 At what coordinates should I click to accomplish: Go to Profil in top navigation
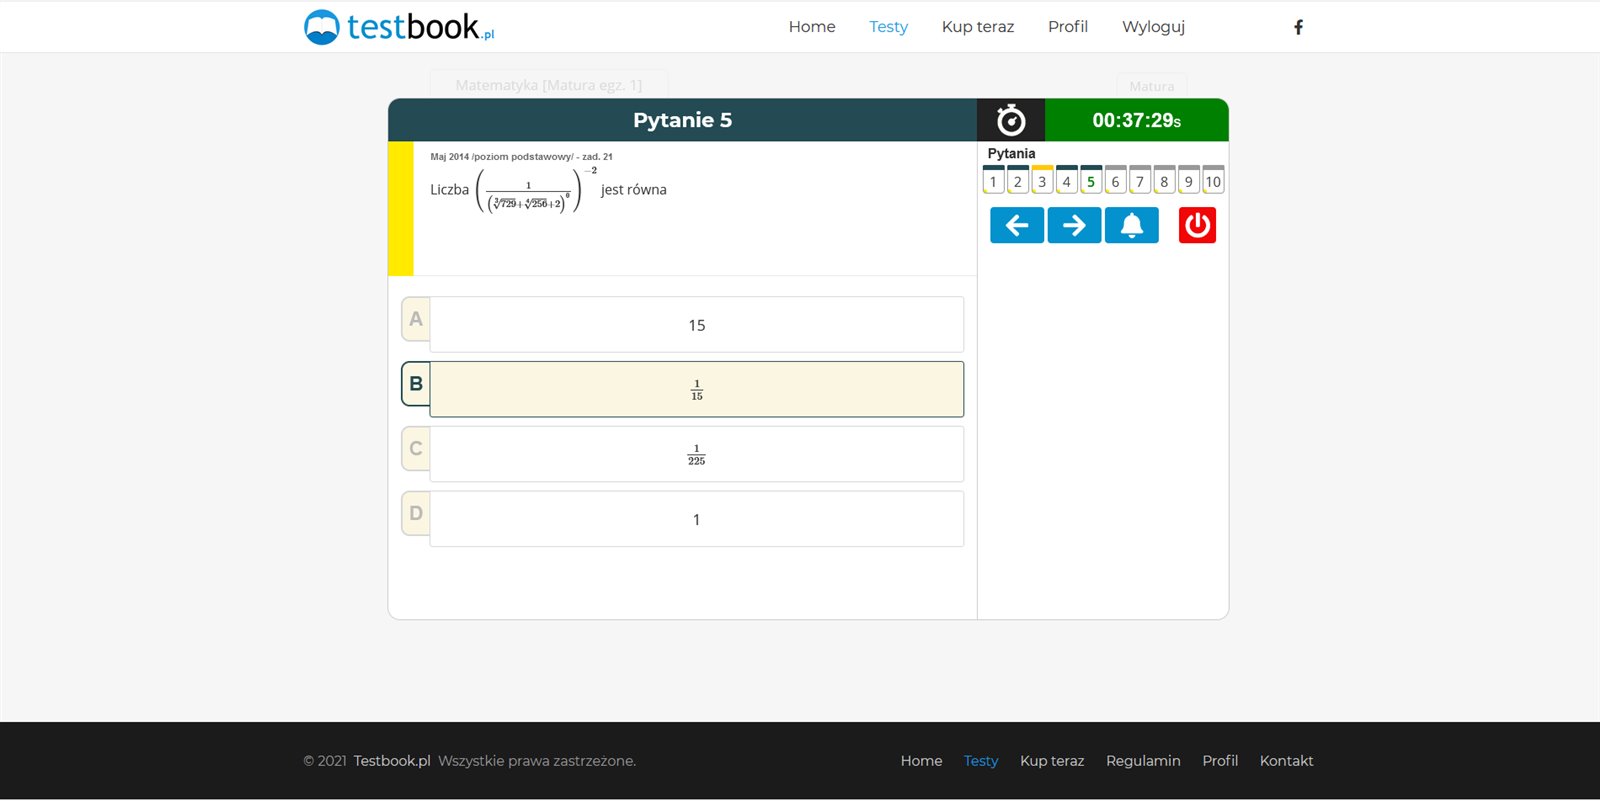click(1067, 27)
